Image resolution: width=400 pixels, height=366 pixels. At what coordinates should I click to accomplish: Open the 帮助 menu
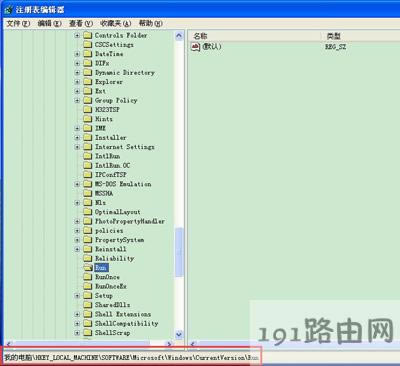pos(150,23)
